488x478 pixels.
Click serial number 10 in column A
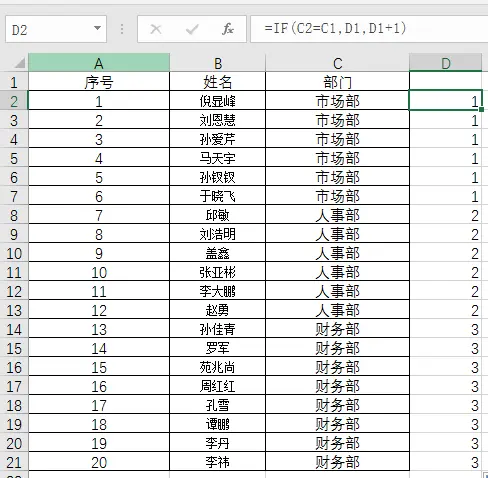click(99, 272)
